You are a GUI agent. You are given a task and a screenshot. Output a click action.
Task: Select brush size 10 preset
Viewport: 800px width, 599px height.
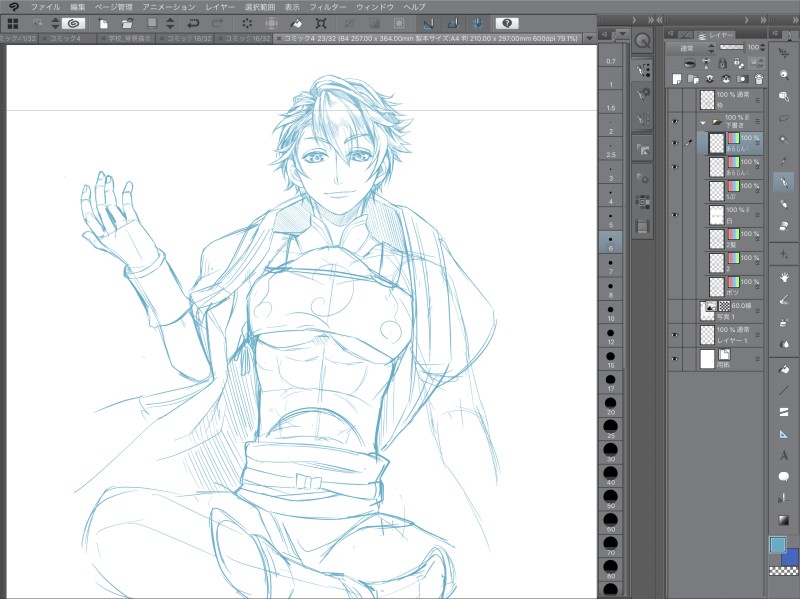click(x=611, y=312)
